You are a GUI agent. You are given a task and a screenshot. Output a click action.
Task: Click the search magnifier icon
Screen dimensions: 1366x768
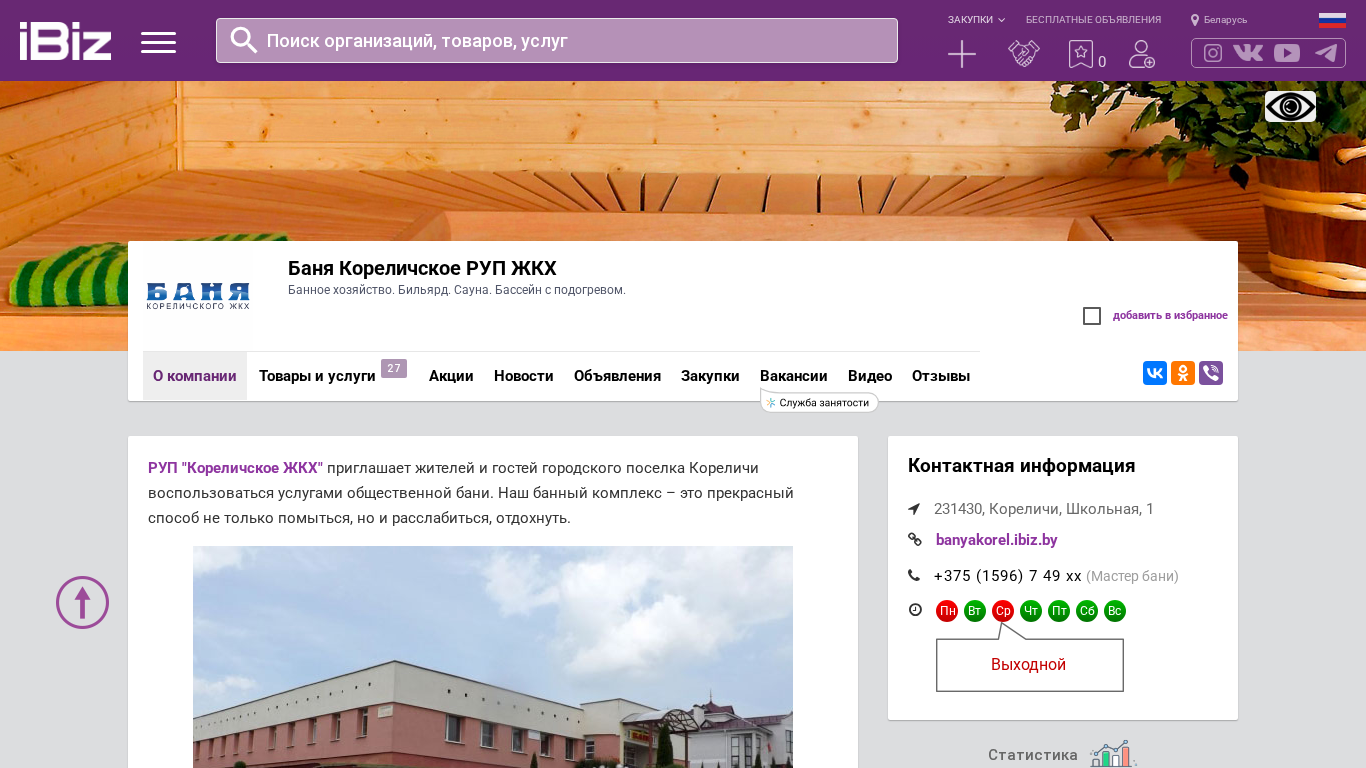click(244, 40)
